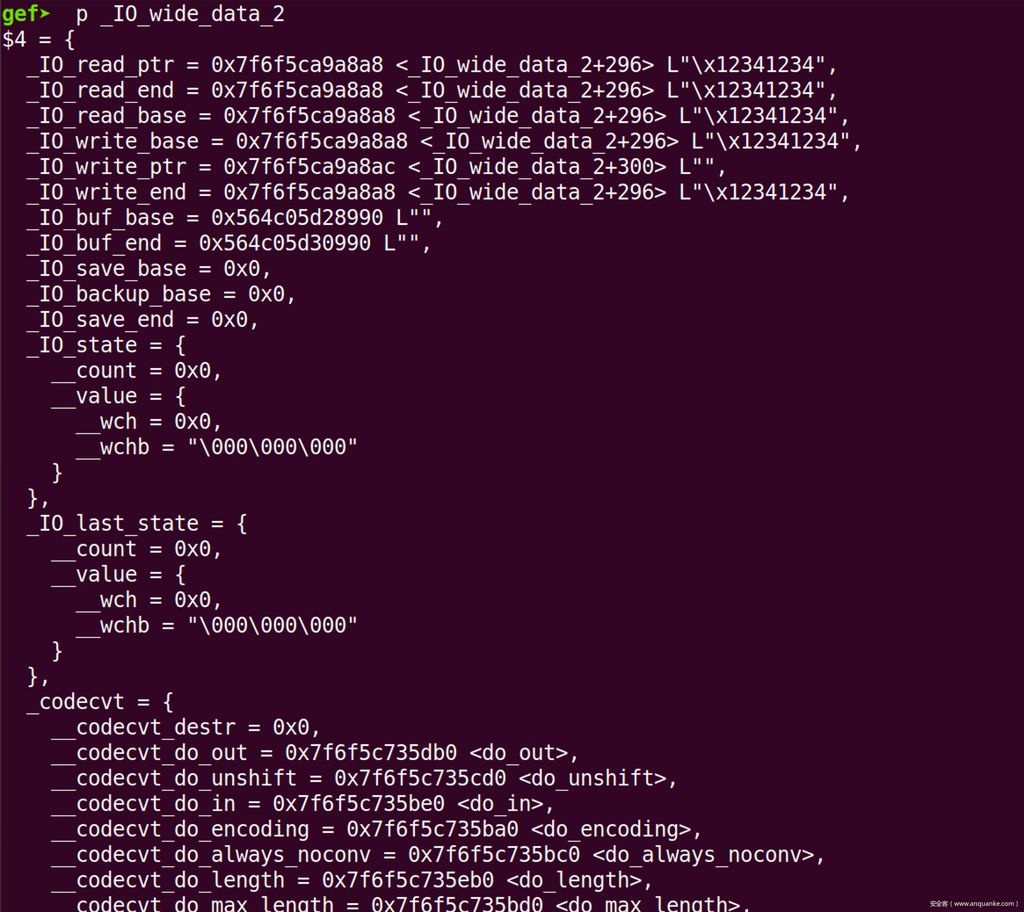The height and width of the screenshot is (912, 1024).
Task: Click the _IO_write_ptr address 0x7f6f5ca9a8ac
Action: (309, 167)
